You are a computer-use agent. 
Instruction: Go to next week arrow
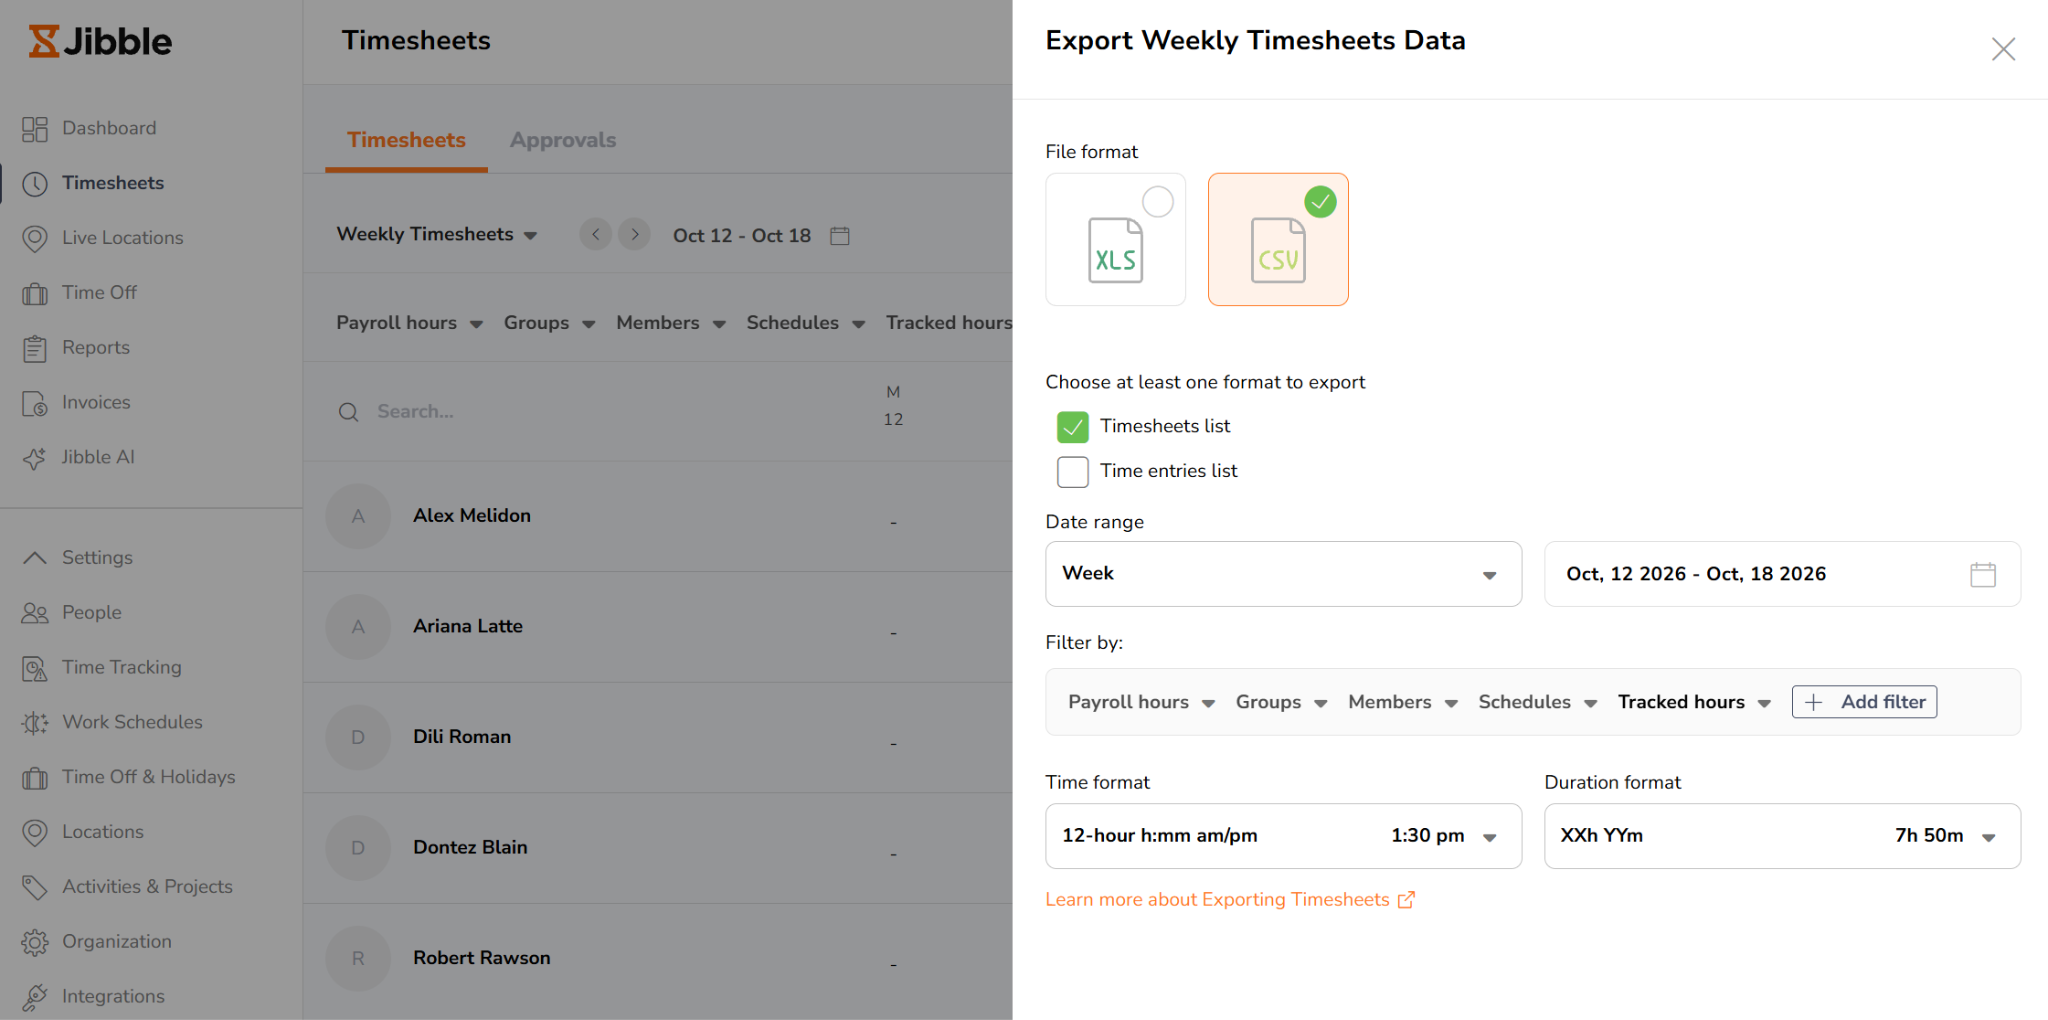pyautogui.click(x=634, y=235)
